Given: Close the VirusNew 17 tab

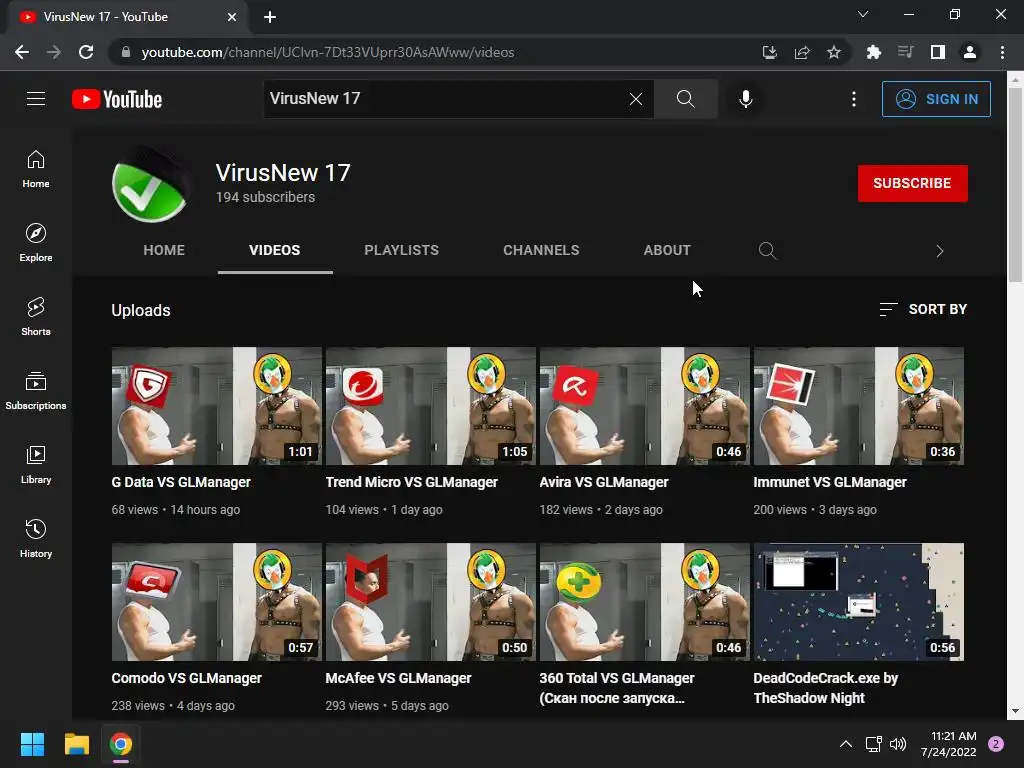Looking at the screenshot, I should point(232,17).
